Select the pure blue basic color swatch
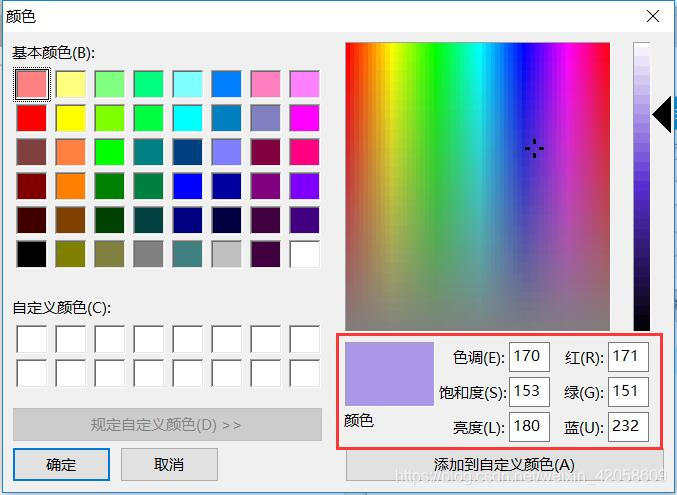 187,186
